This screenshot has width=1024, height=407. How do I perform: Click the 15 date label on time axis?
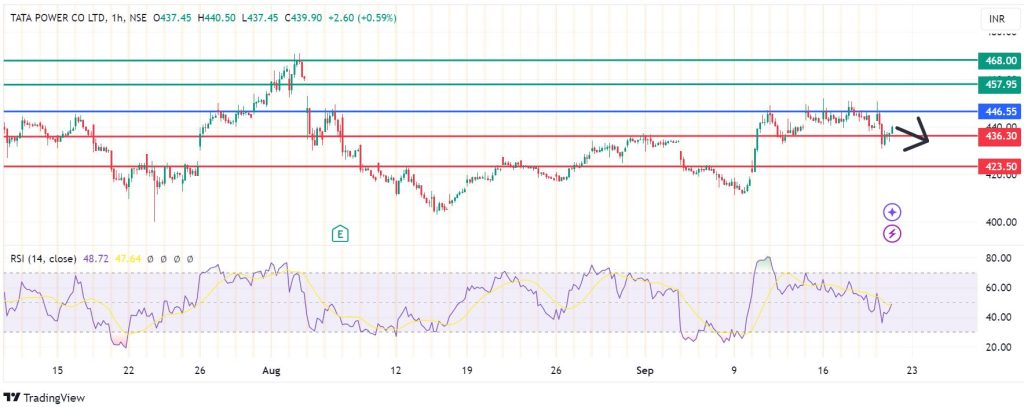click(57, 370)
